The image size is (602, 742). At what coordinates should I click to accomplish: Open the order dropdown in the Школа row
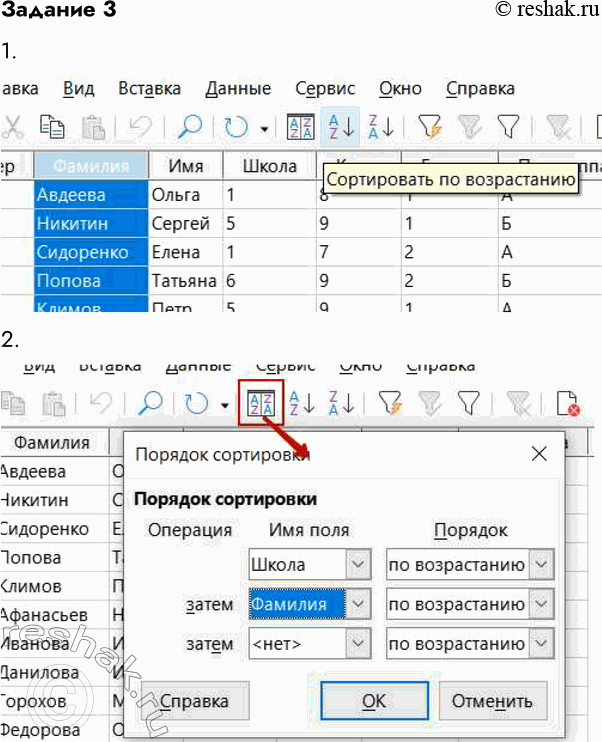pos(541,566)
